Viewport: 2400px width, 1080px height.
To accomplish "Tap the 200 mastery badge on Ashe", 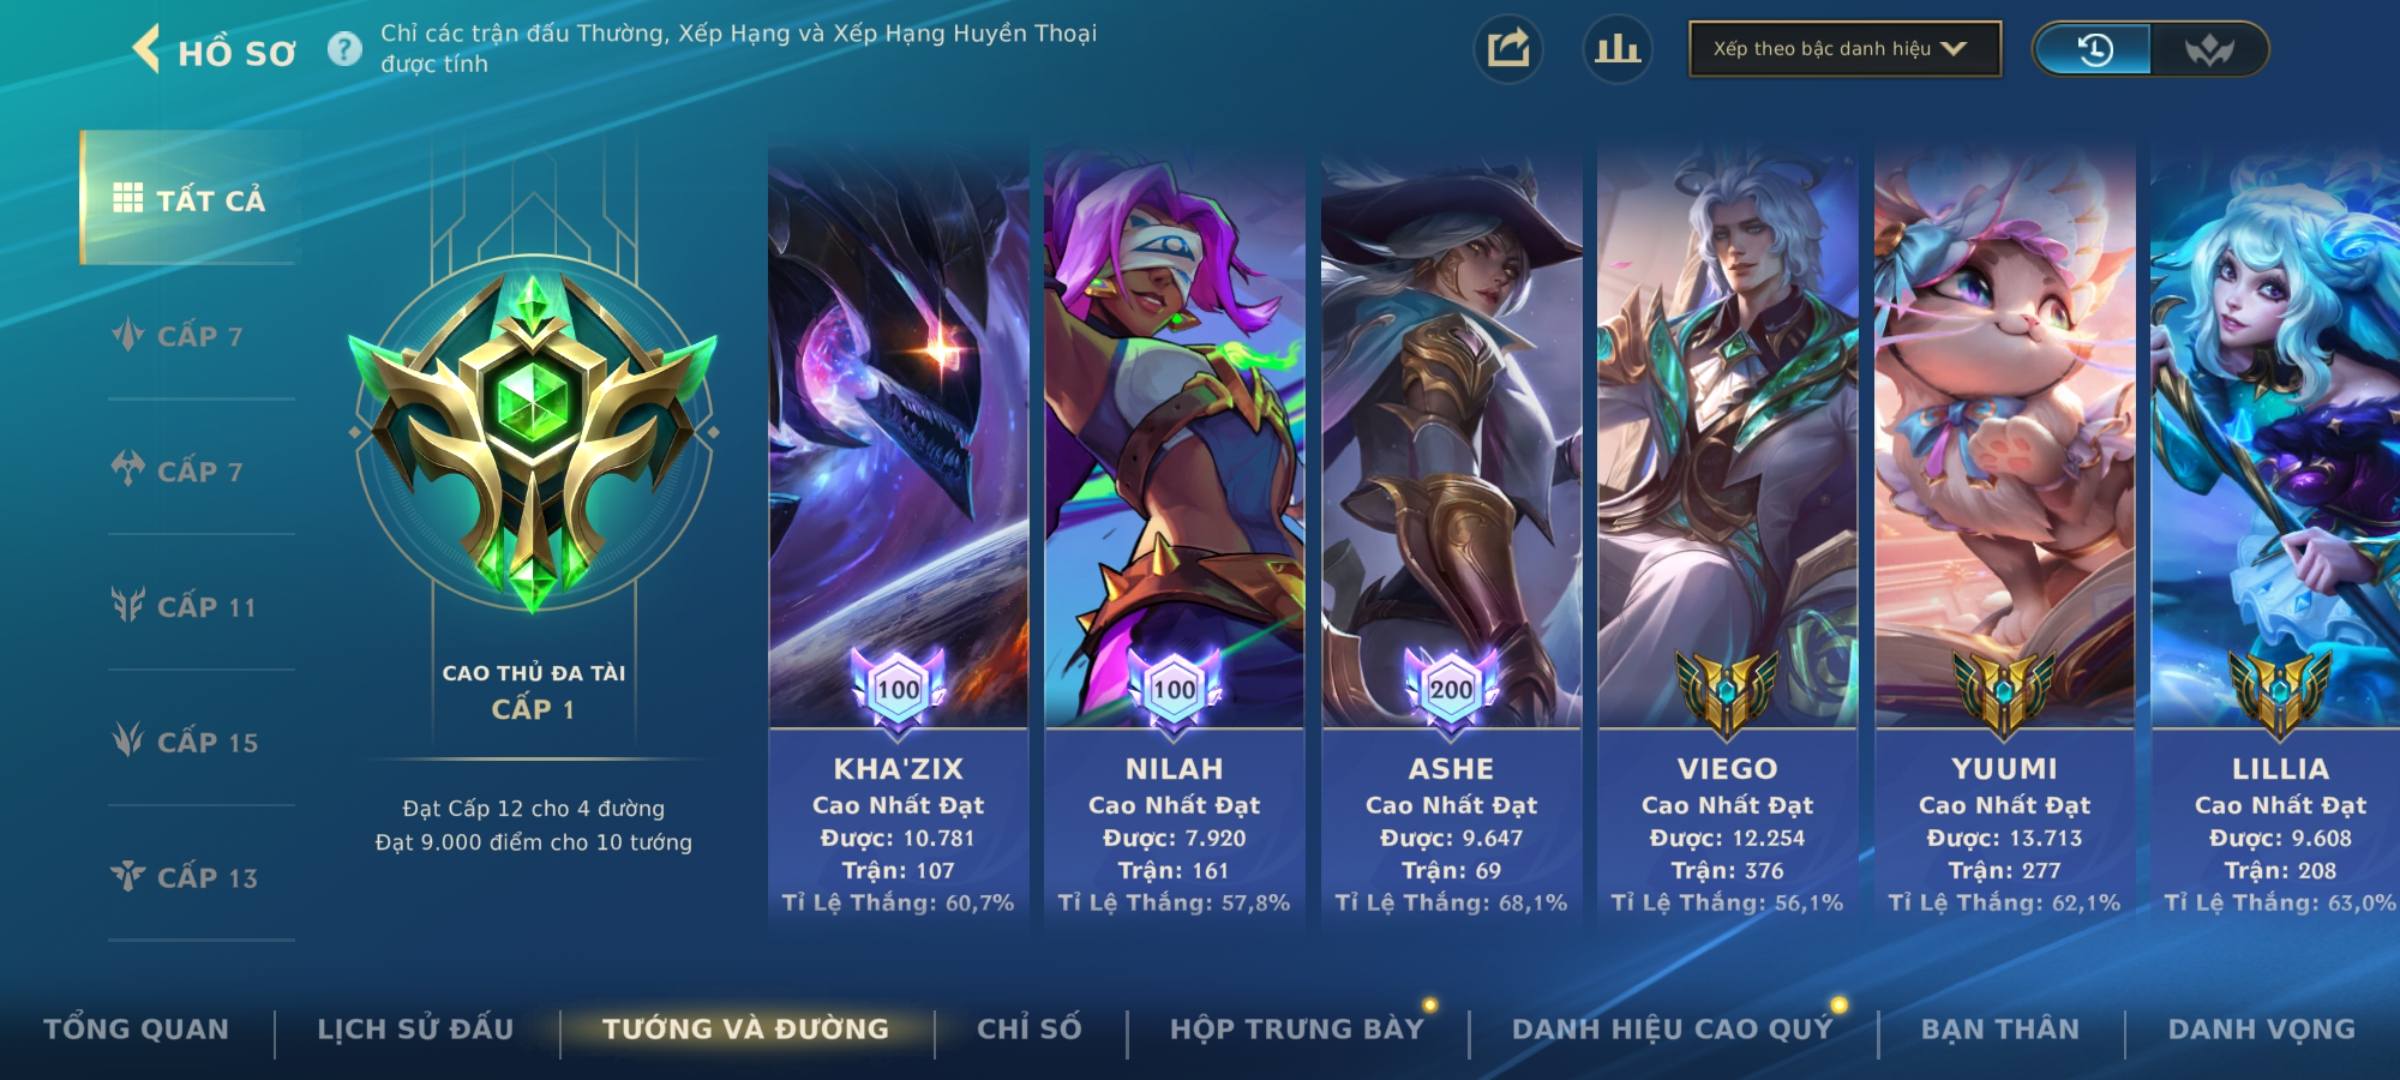I will [x=1451, y=690].
